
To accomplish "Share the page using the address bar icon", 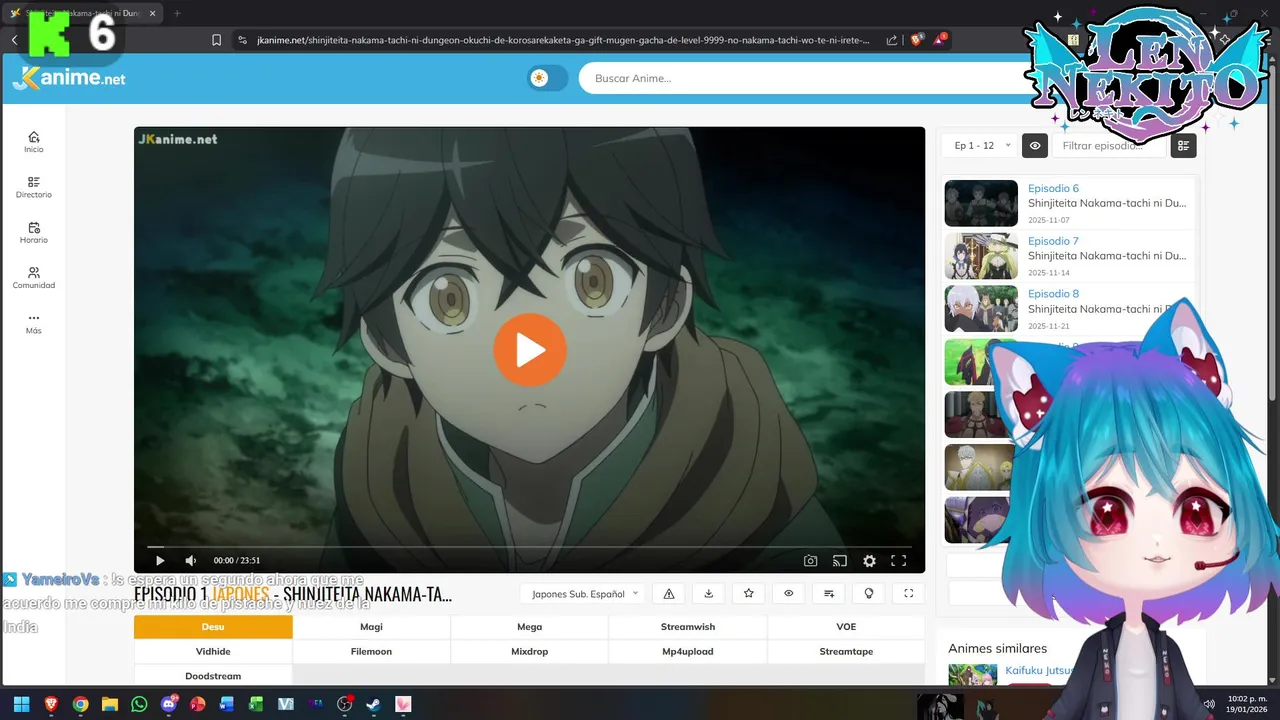I will pos(891,40).
